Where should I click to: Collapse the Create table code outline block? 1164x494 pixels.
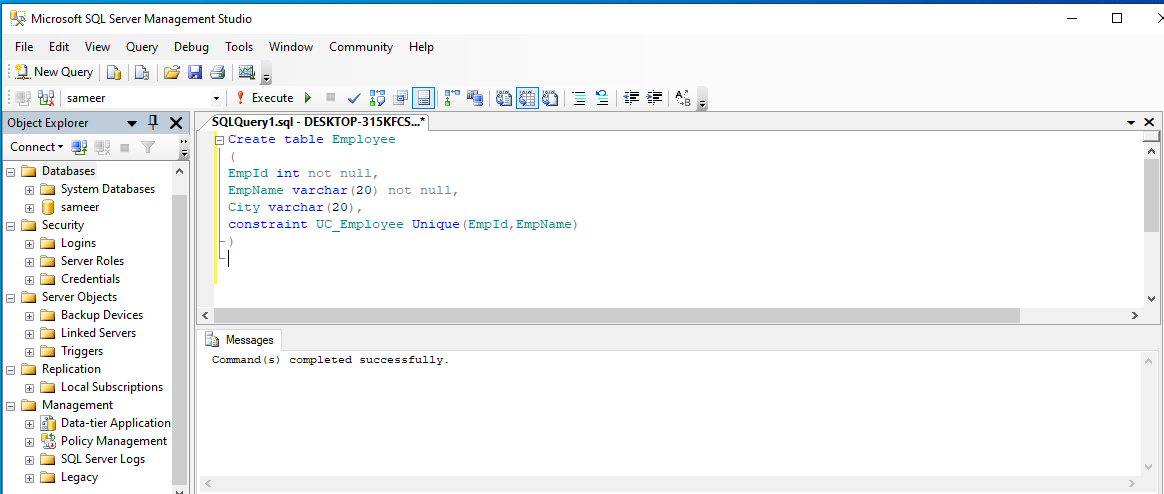(219, 140)
